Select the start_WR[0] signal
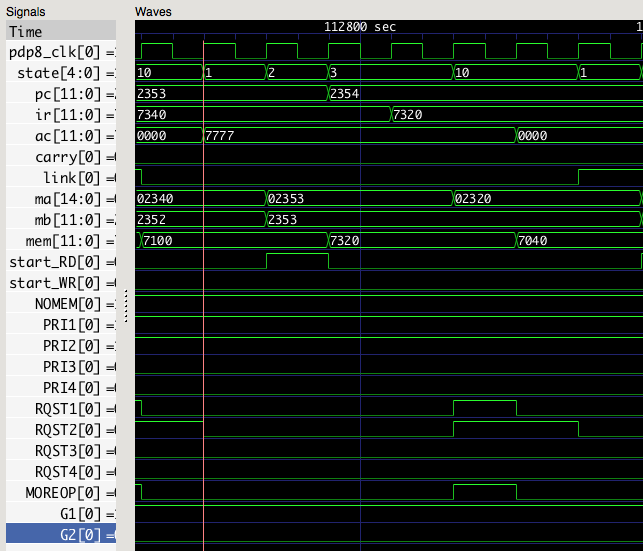The image size is (643, 551). tap(61, 283)
